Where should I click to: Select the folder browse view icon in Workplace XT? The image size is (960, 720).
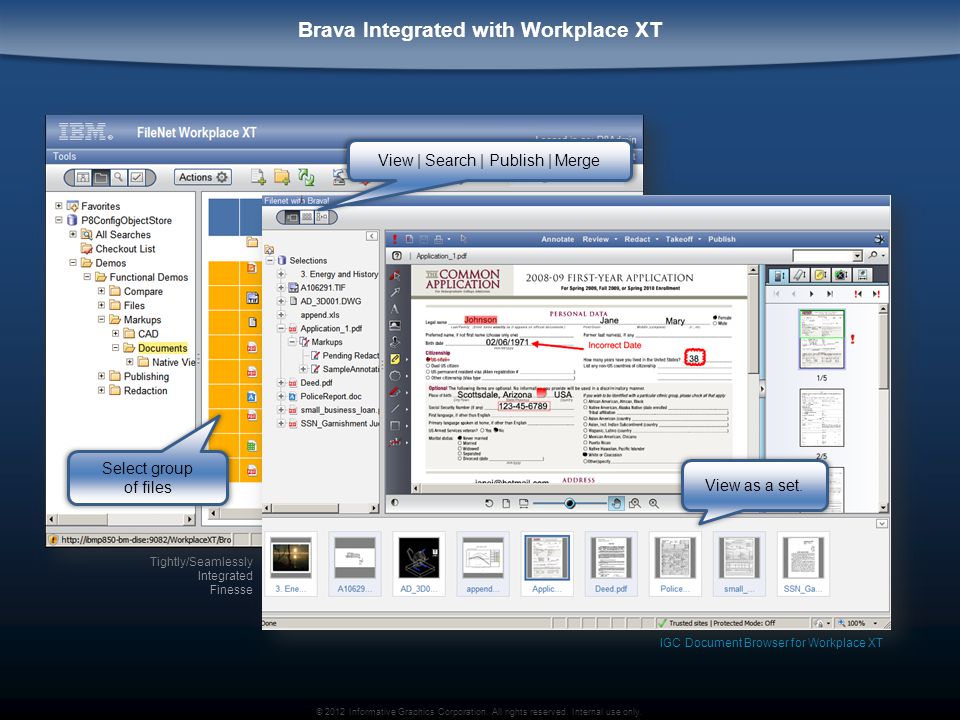click(x=100, y=178)
